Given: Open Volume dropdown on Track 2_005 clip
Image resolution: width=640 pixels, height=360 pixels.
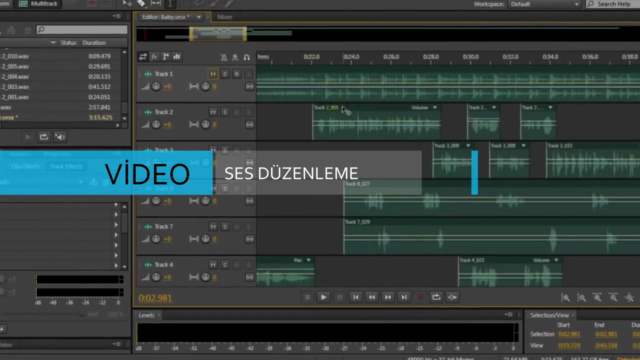Looking at the screenshot, I should click(435, 108).
